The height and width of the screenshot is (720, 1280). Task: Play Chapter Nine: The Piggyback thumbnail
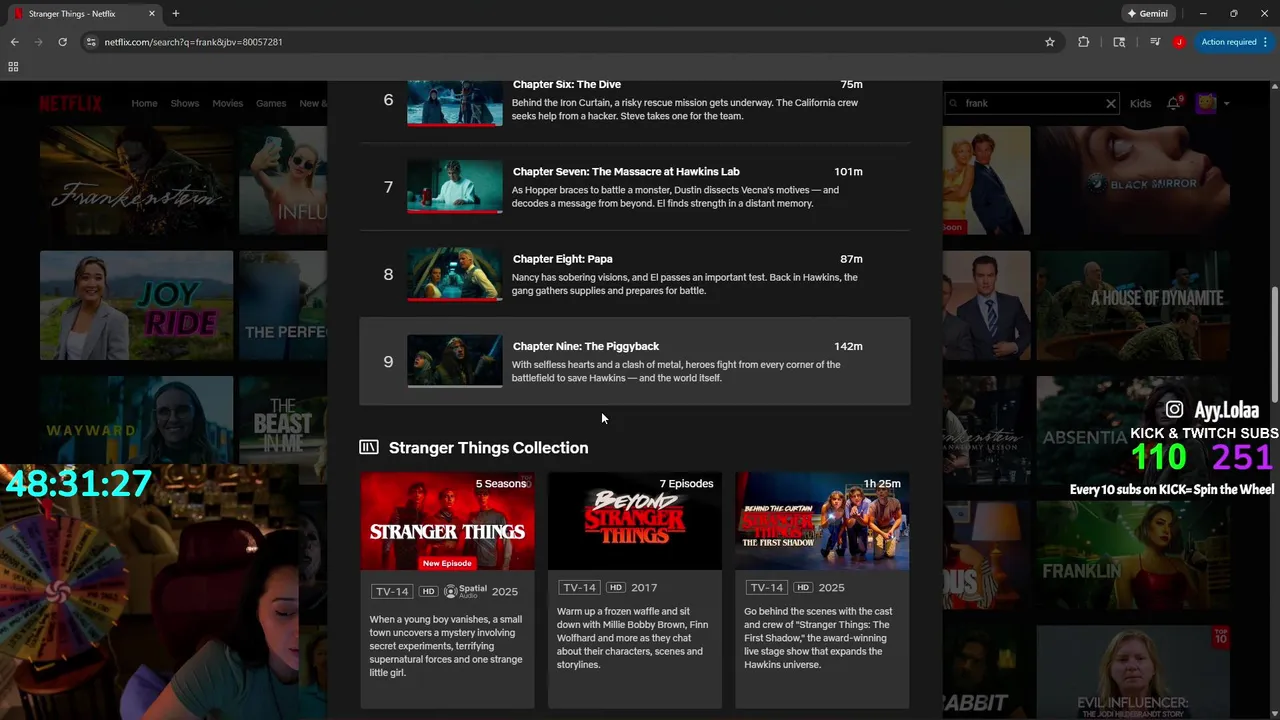[454, 361]
